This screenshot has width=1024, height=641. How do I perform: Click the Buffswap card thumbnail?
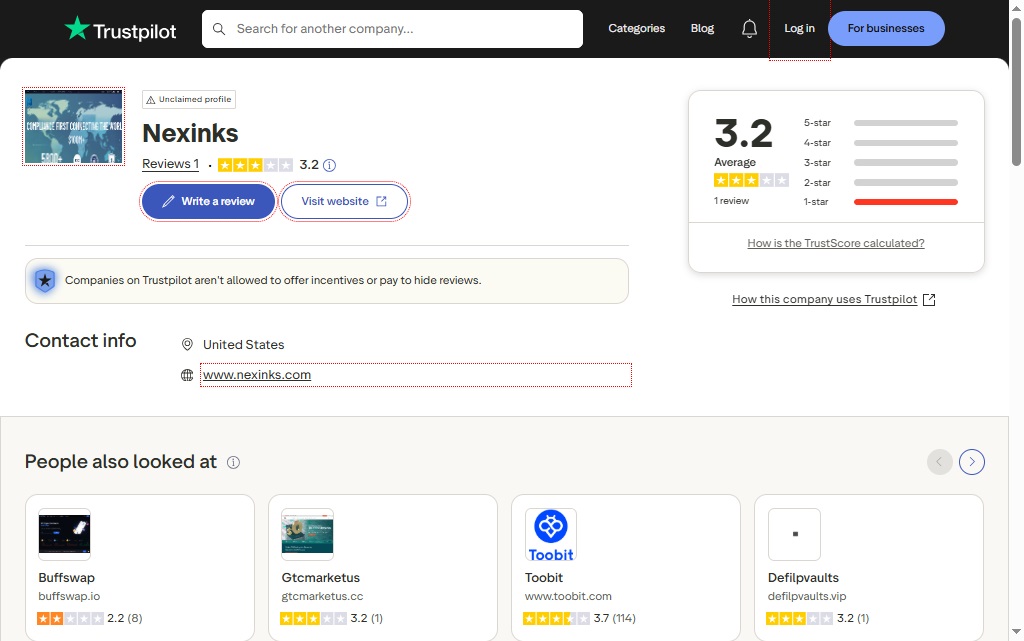[64, 534]
